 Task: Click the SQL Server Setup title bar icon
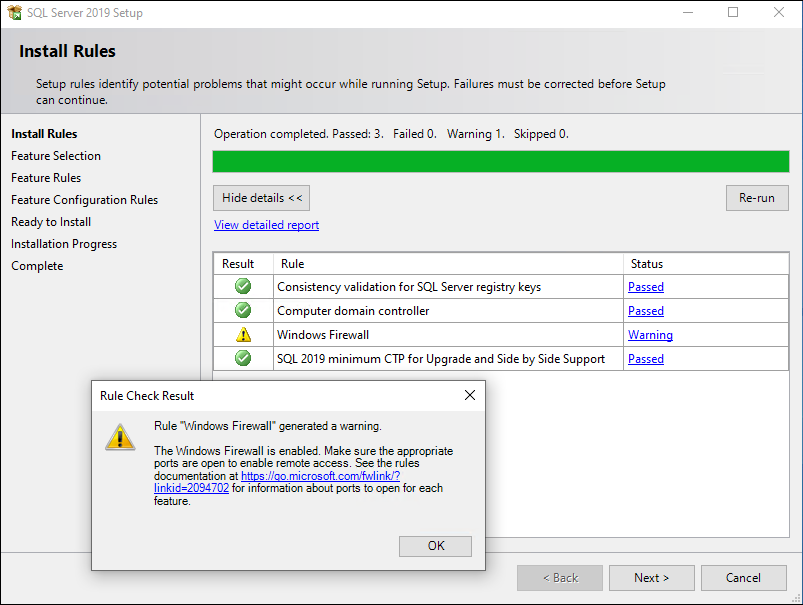click(x=14, y=12)
